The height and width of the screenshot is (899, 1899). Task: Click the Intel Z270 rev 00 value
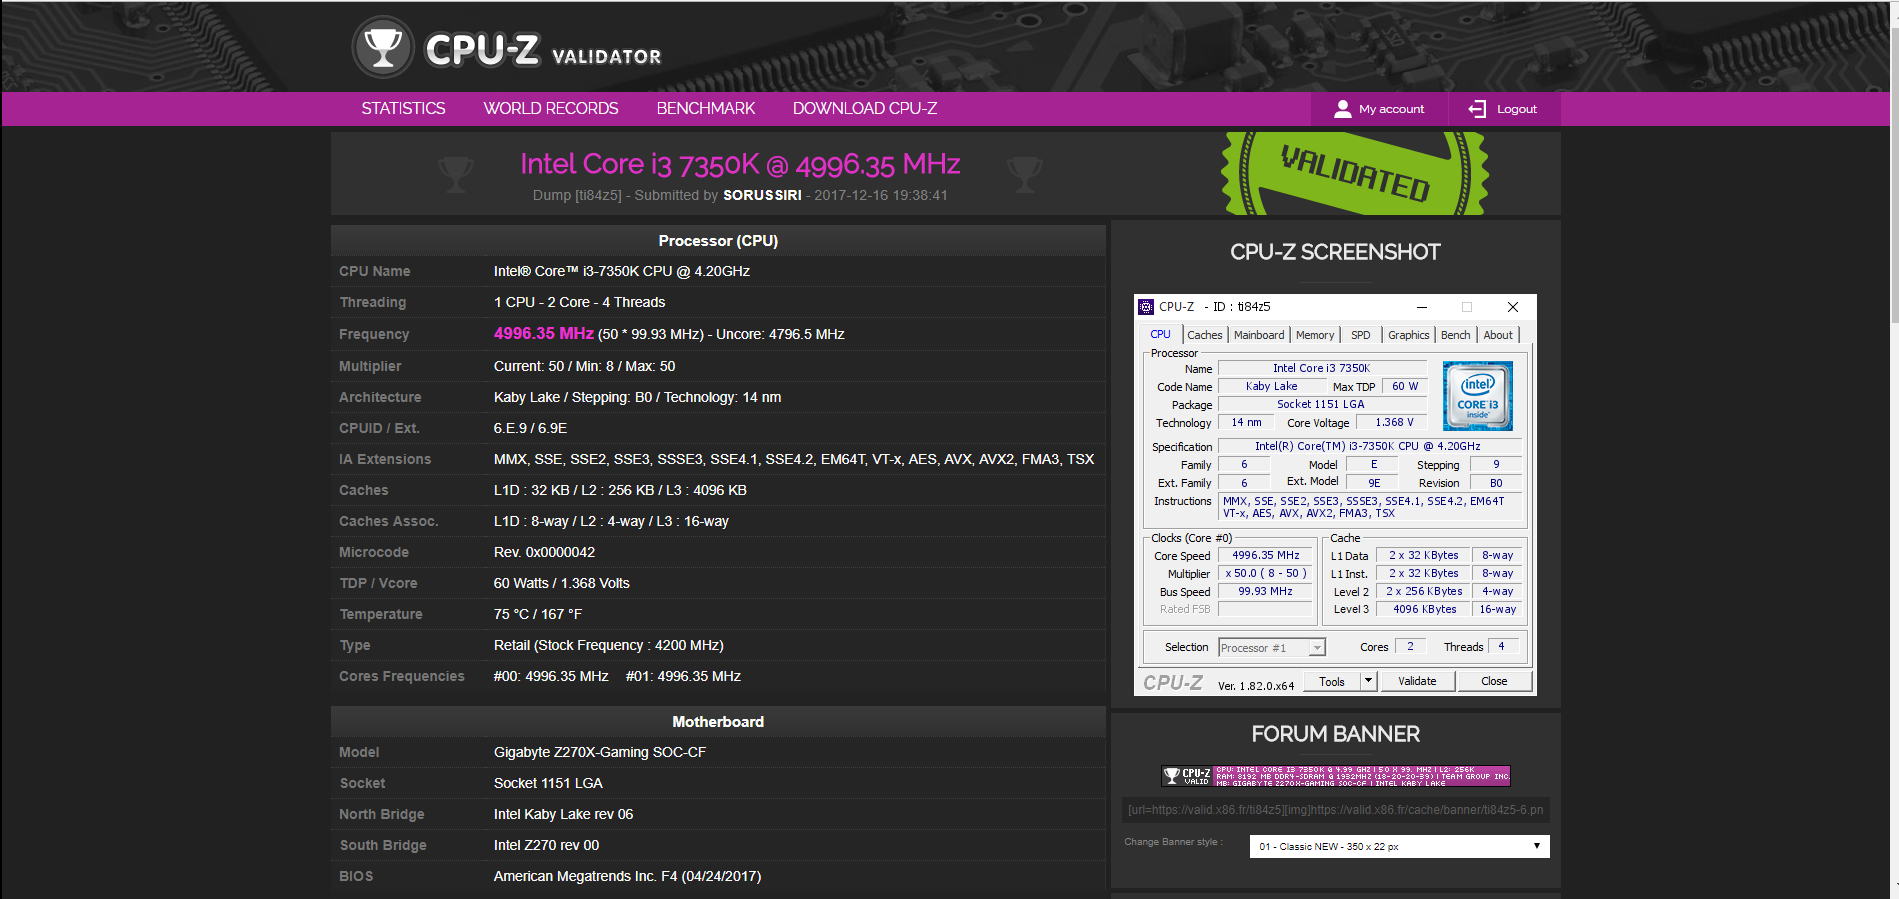coord(546,845)
